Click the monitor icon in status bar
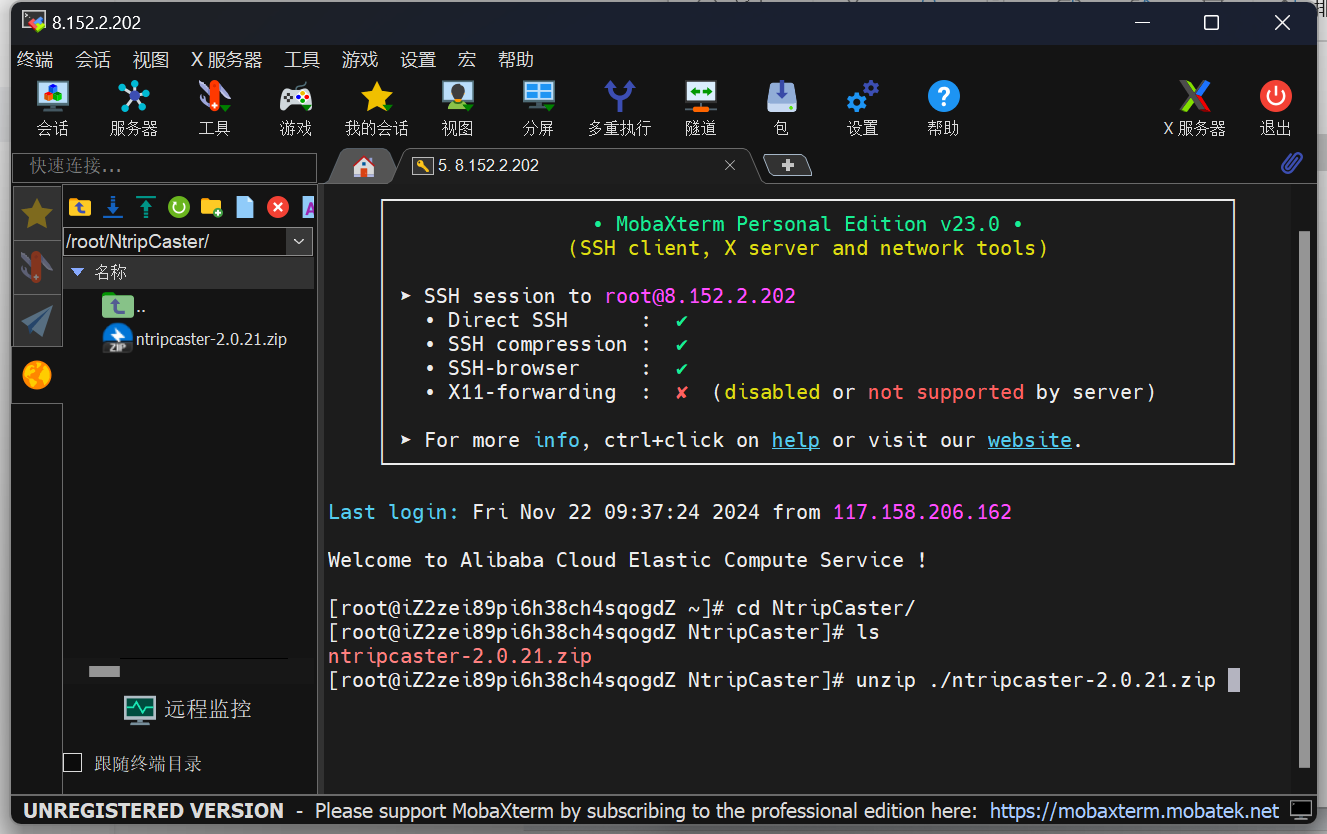 (1300, 809)
